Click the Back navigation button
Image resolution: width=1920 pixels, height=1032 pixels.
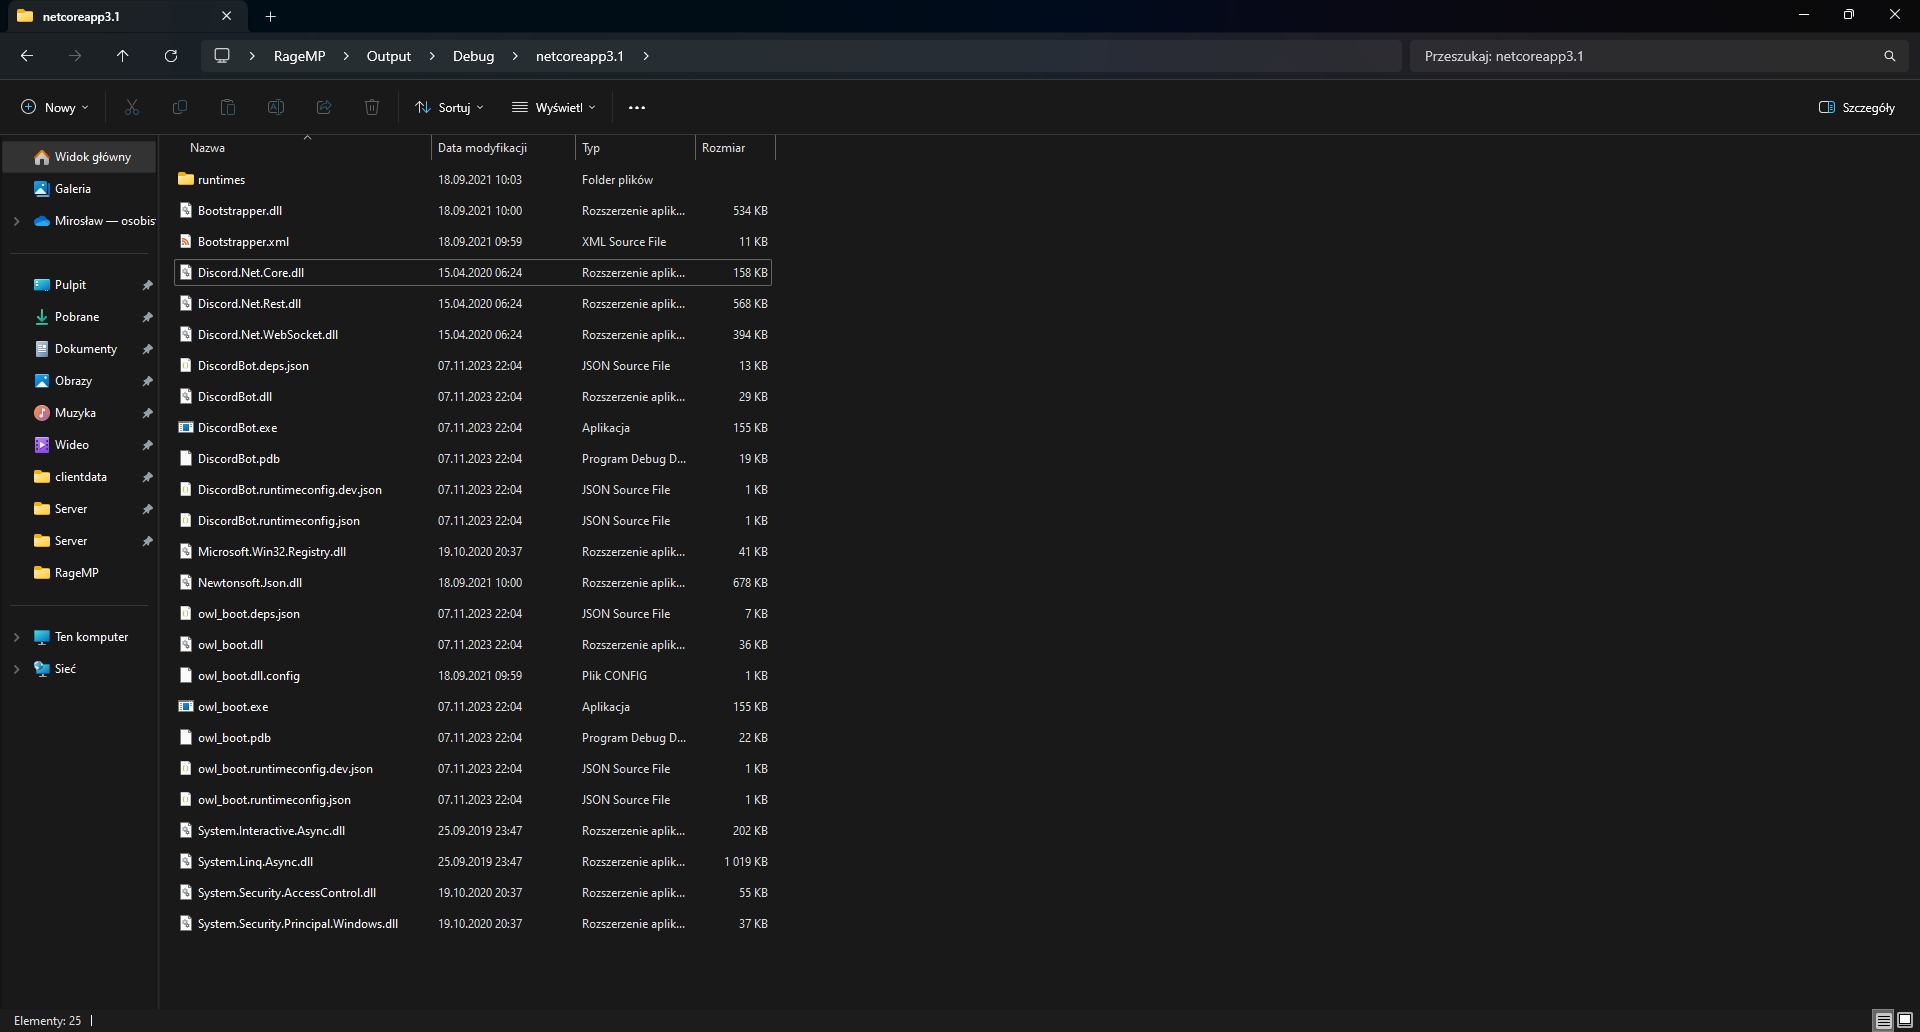pos(27,56)
